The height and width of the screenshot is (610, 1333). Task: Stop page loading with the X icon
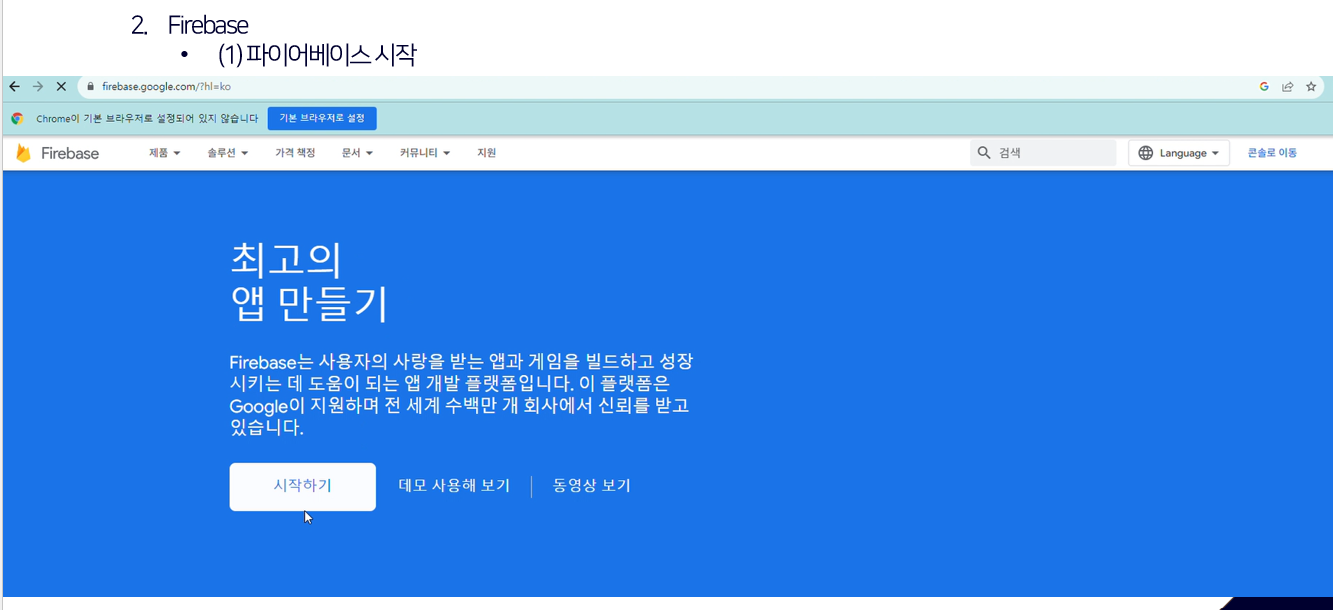(x=61, y=87)
